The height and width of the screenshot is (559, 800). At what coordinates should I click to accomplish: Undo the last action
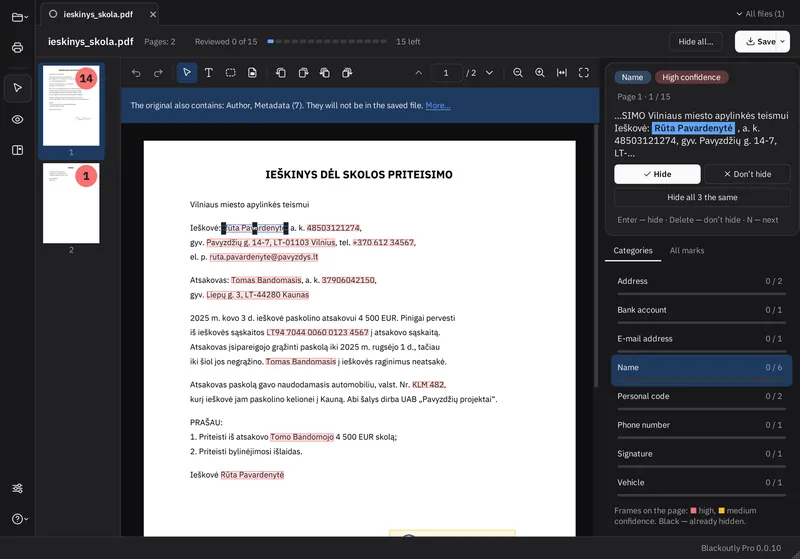pyautogui.click(x=136, y=73)
